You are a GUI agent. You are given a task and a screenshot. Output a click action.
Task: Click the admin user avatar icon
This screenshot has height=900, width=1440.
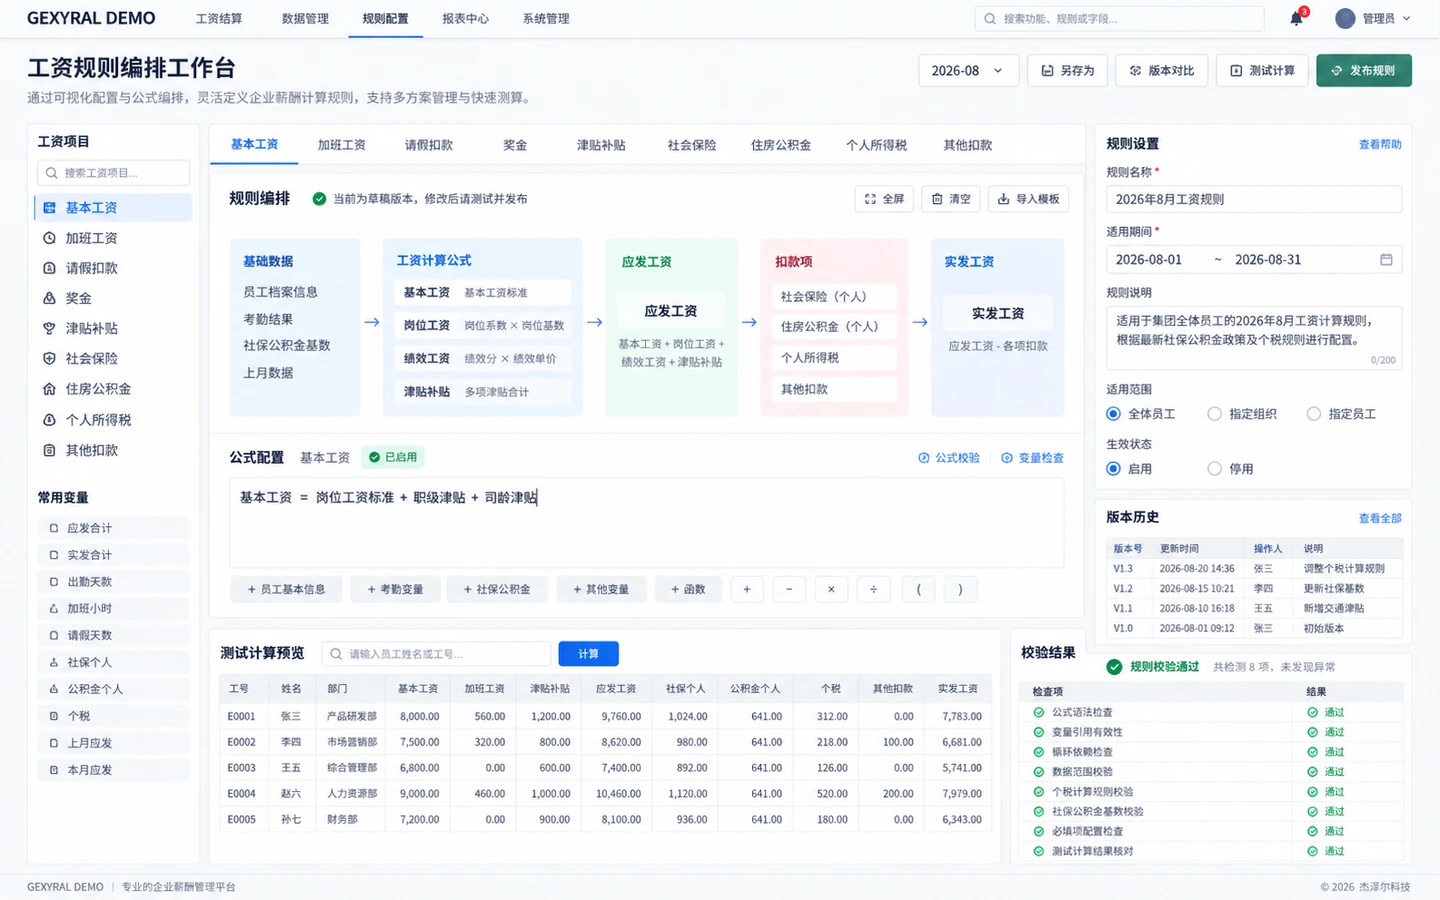[x=1345, y=18]
